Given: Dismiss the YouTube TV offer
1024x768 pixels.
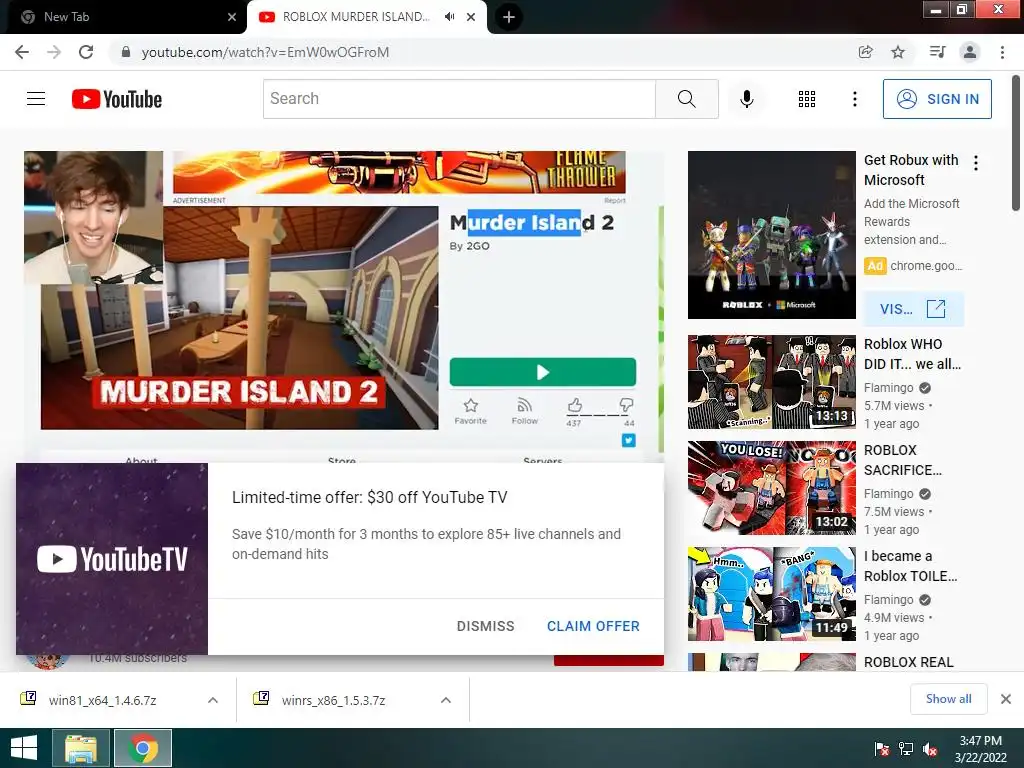Looking at the screenshot, I should tap(485, 626).
